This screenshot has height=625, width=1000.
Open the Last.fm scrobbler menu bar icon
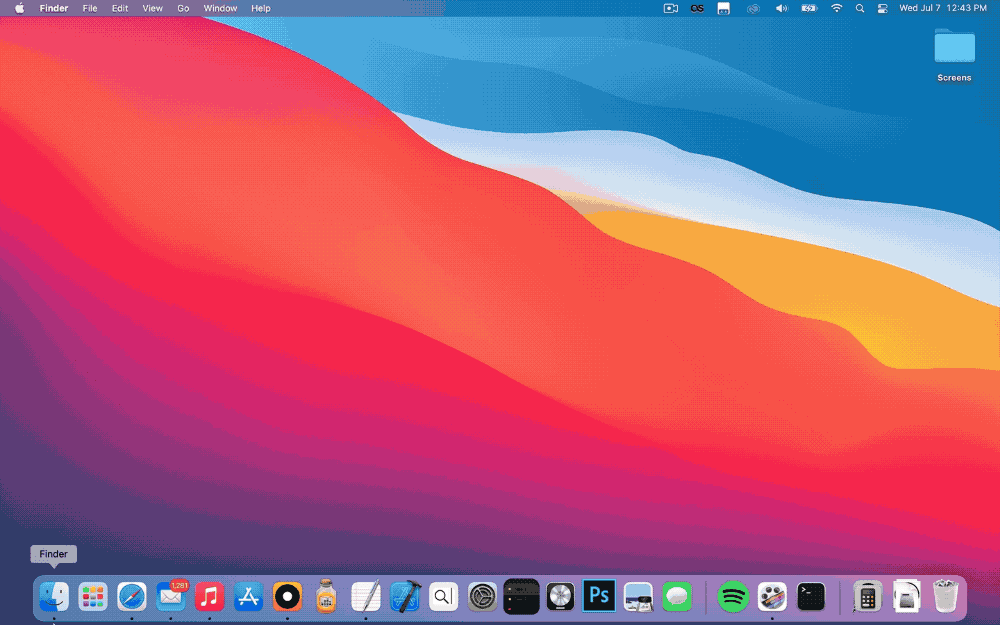[697, 8]
